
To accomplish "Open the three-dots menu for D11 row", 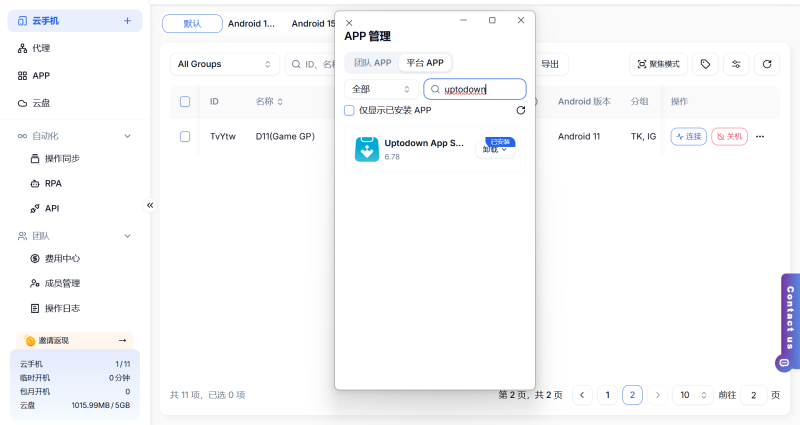I will point(760,136).
